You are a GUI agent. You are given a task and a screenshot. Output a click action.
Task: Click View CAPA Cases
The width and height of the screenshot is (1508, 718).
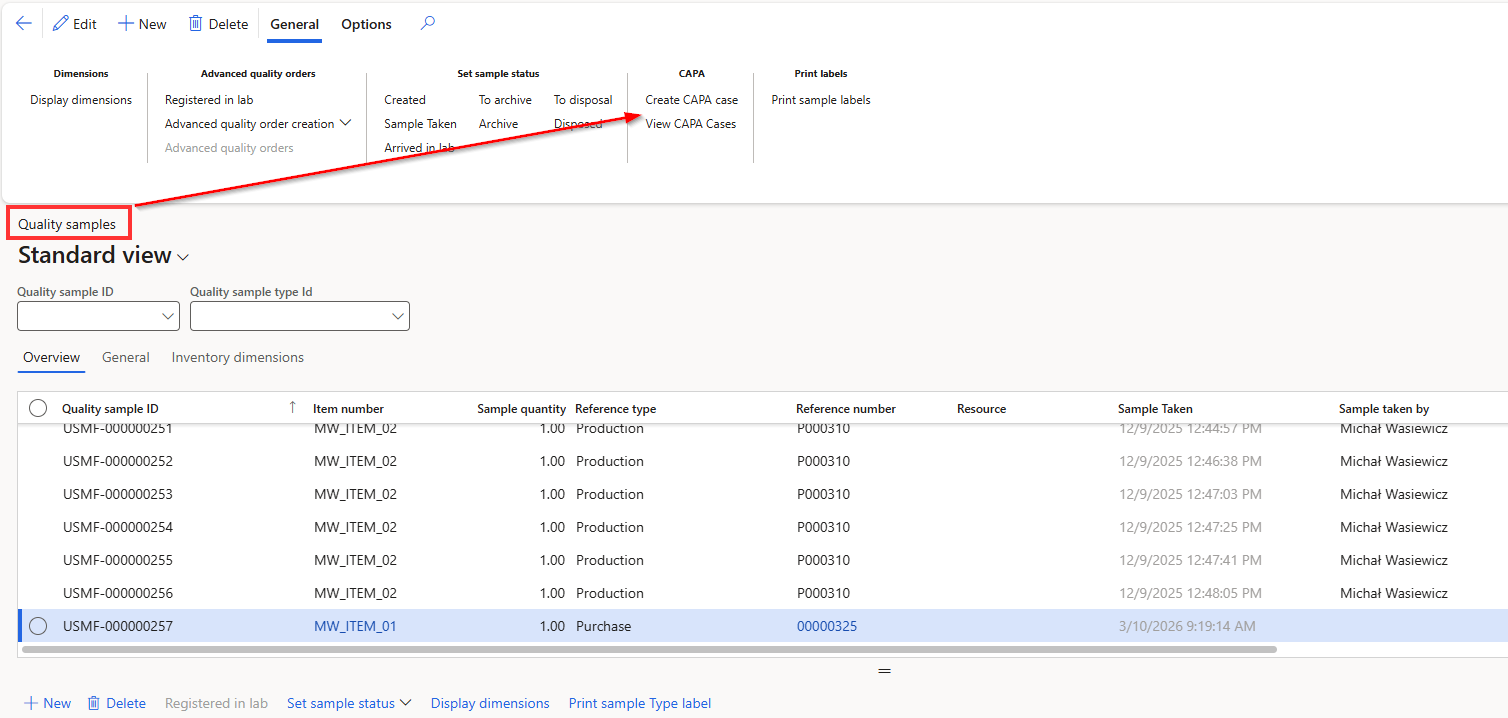coord(691,124)
